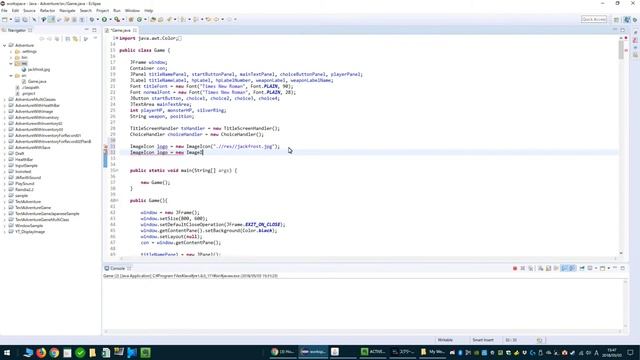
Task: Click Navigator Back arrow icon
Action: point(42,39)
